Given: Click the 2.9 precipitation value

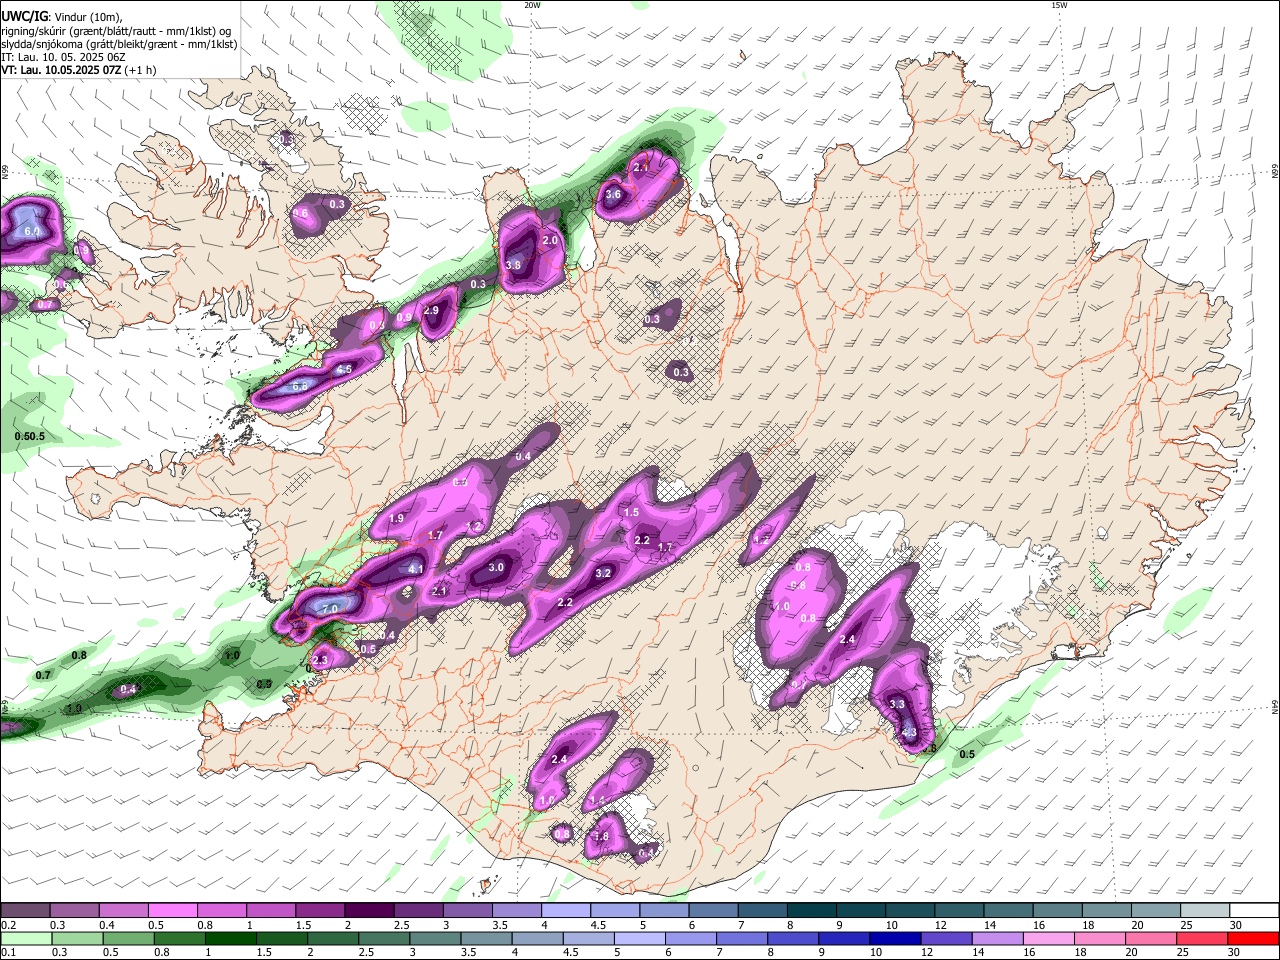Looking at the screenshot, I should [432, 310].
